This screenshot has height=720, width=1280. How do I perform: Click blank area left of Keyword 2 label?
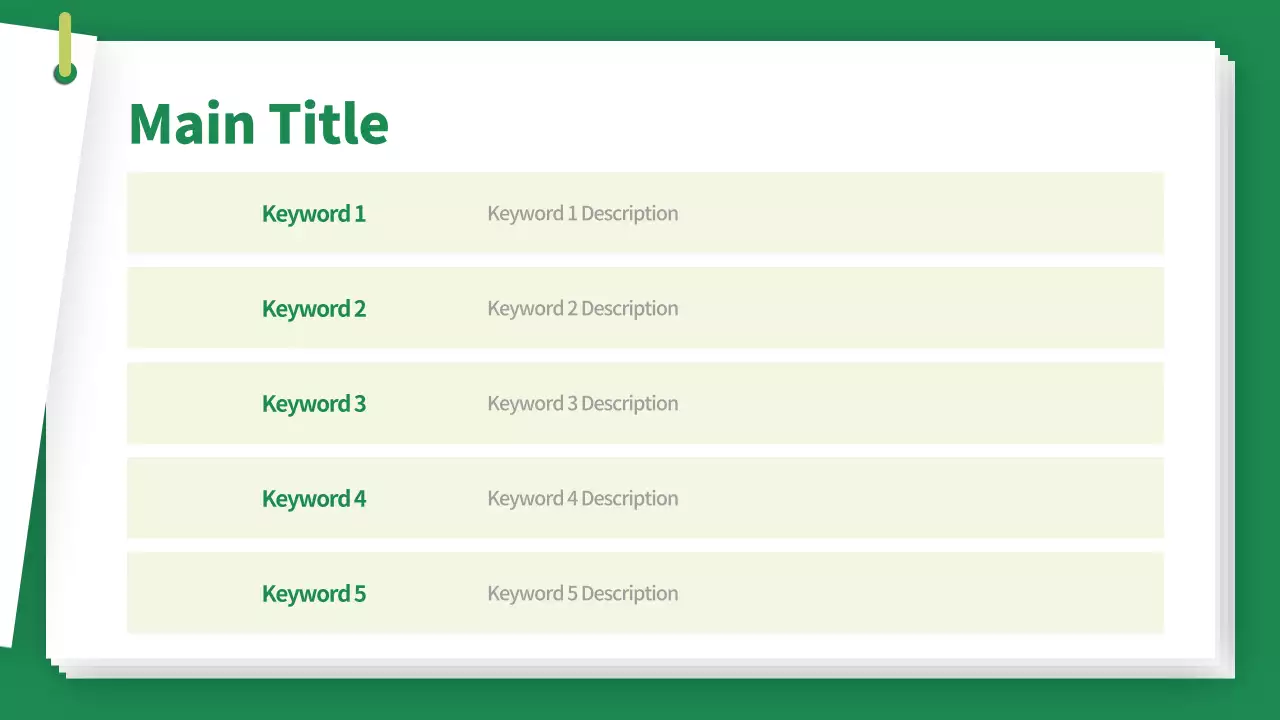tap(190, 308)
